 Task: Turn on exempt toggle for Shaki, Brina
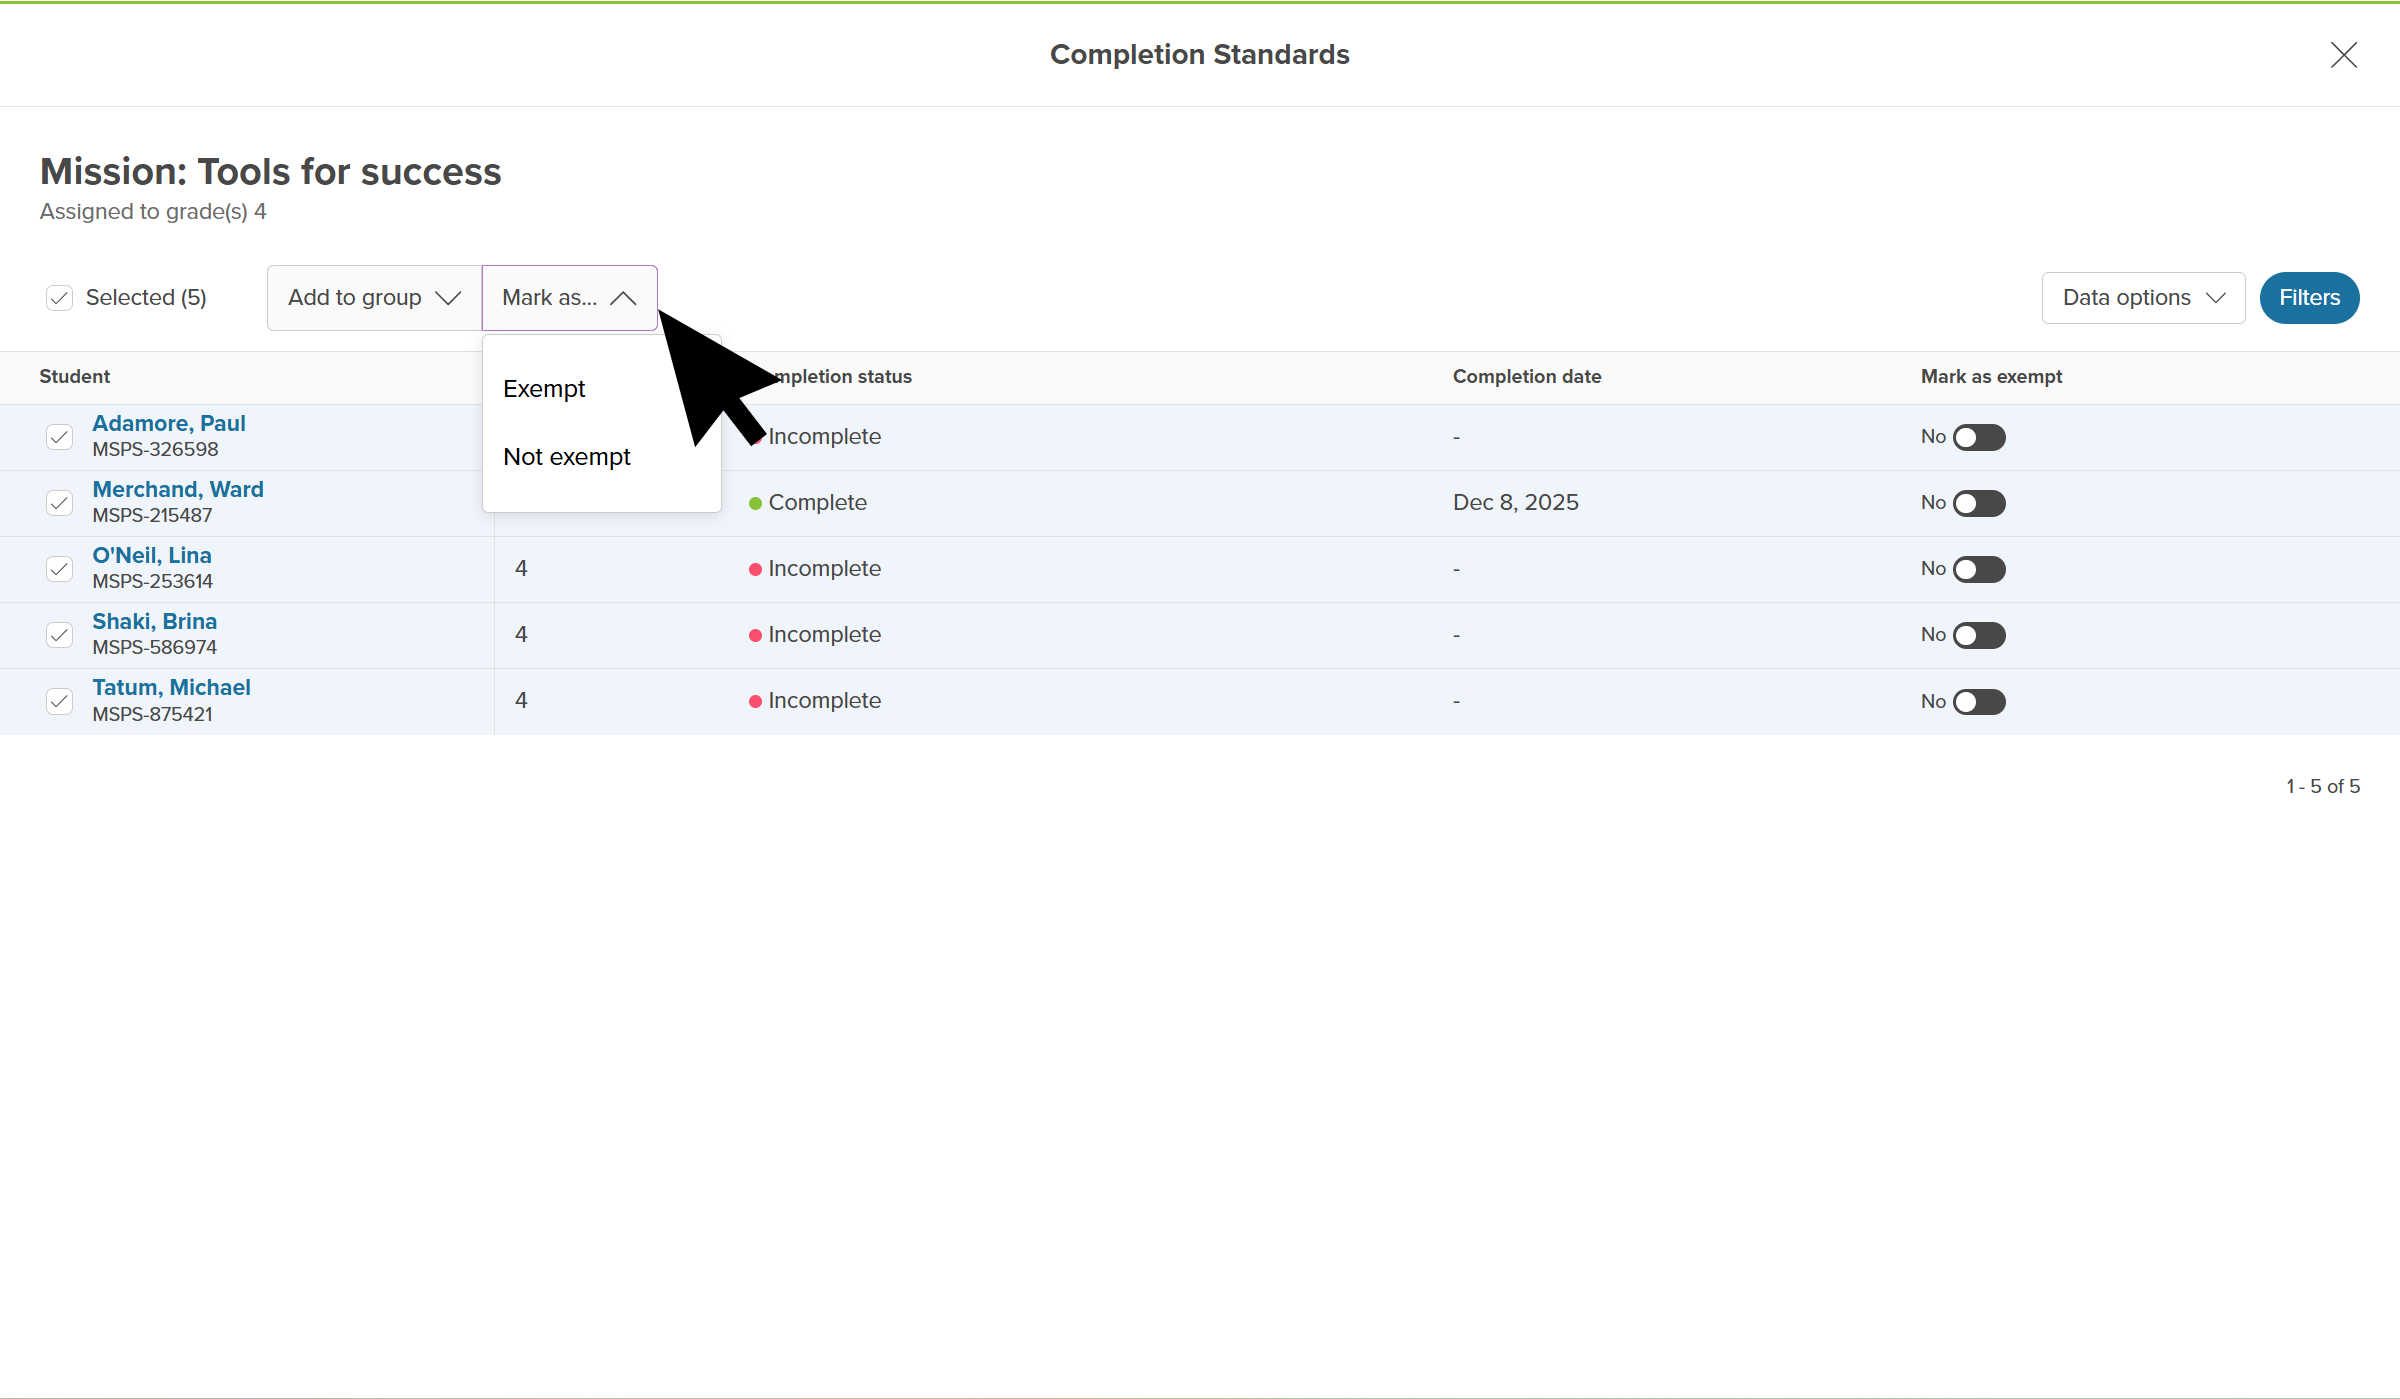pos(1978,635)
